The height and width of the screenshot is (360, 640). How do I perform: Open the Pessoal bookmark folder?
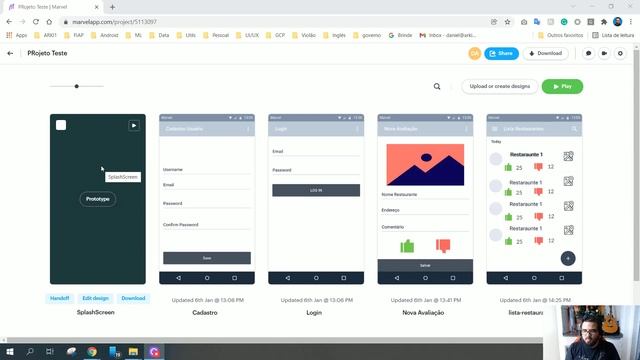[216, 36]
